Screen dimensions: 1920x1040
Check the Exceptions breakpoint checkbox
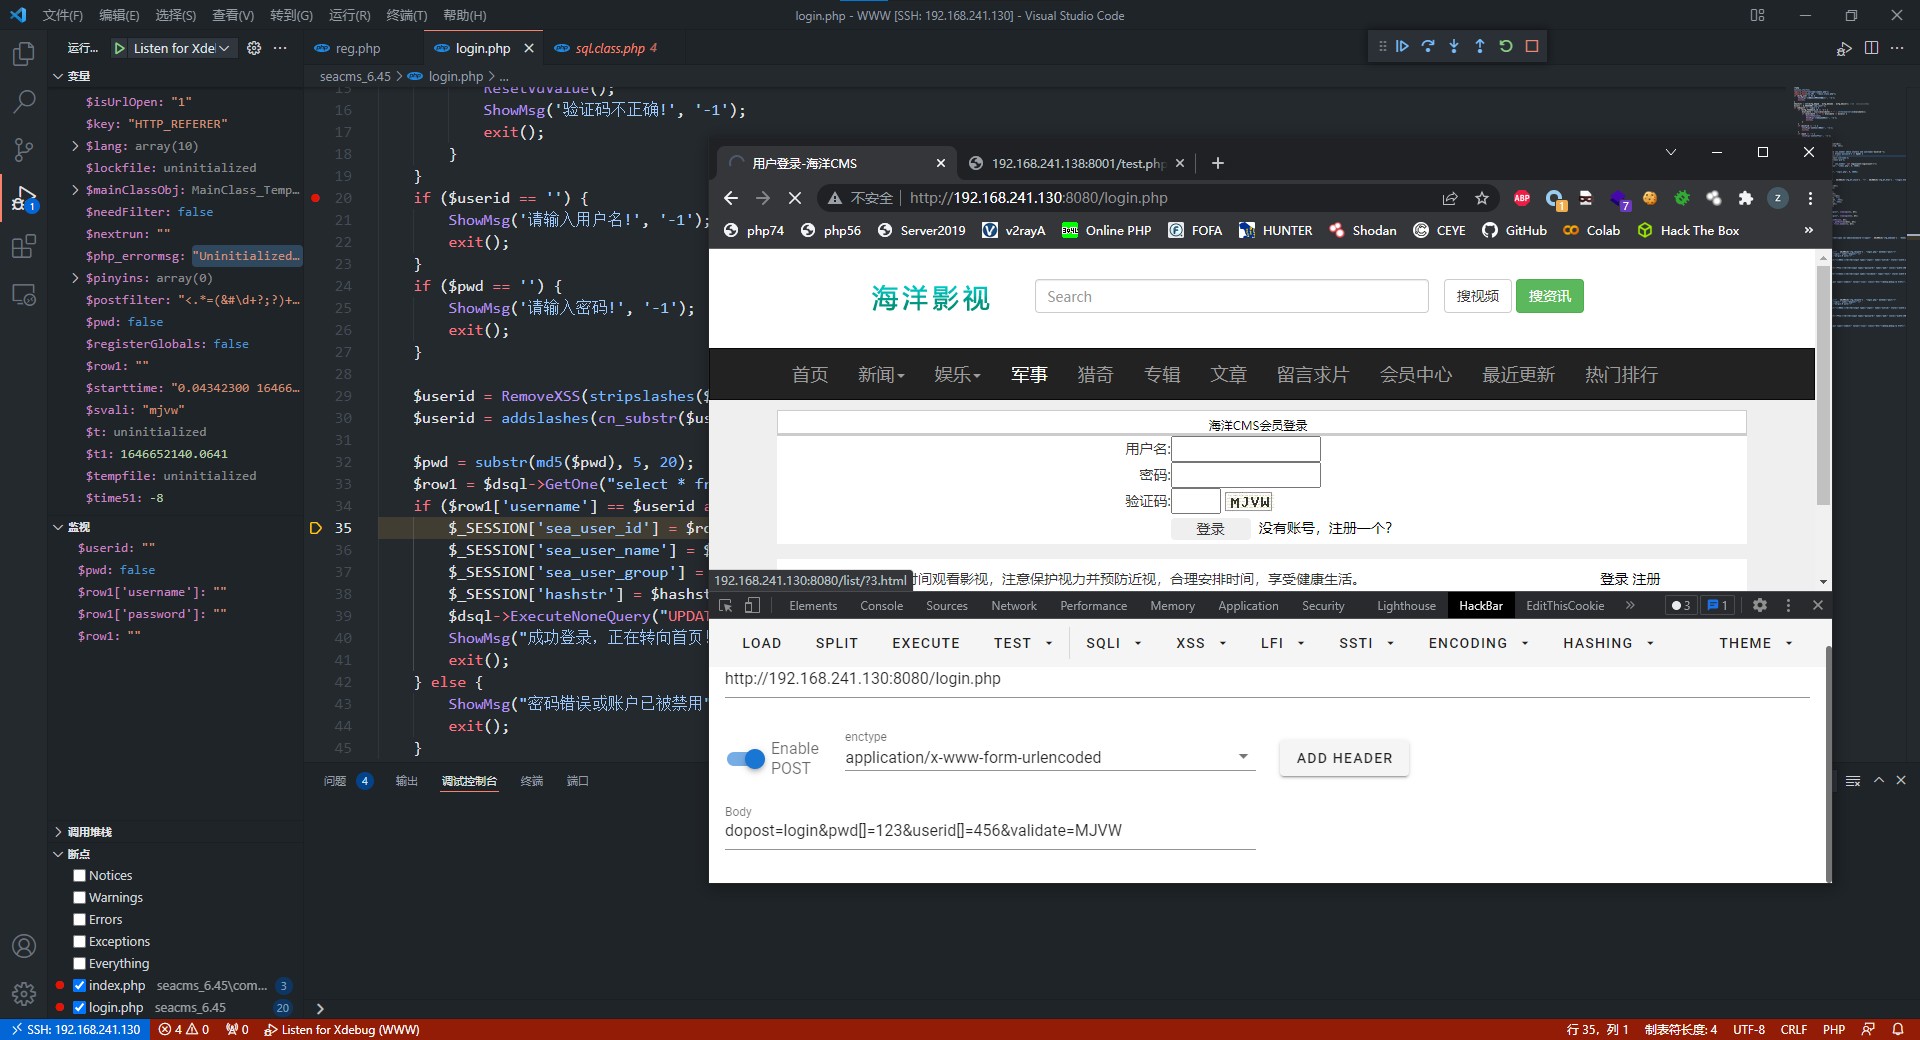[80, 941]
